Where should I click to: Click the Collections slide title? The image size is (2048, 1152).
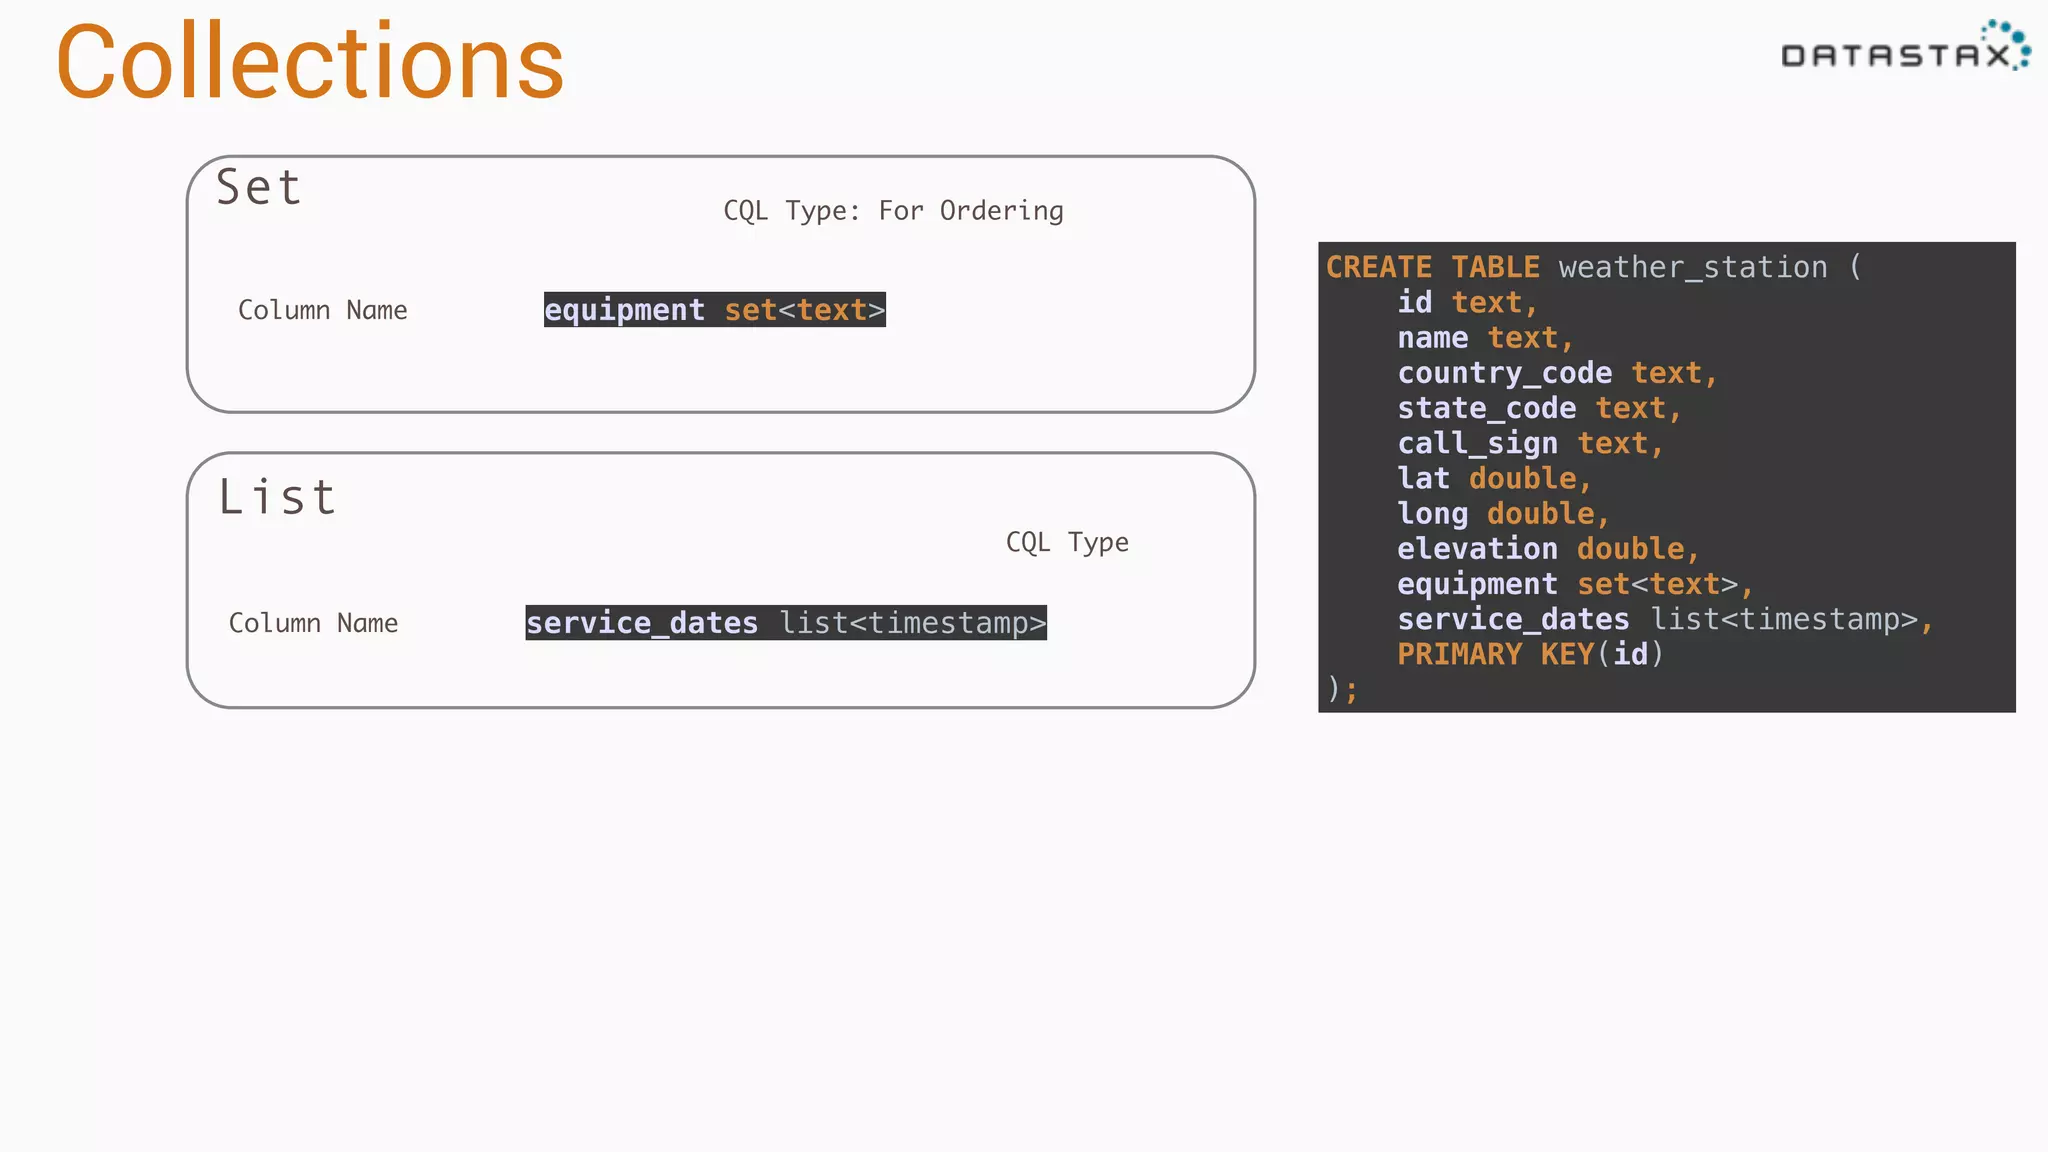(x=310, y=64)
